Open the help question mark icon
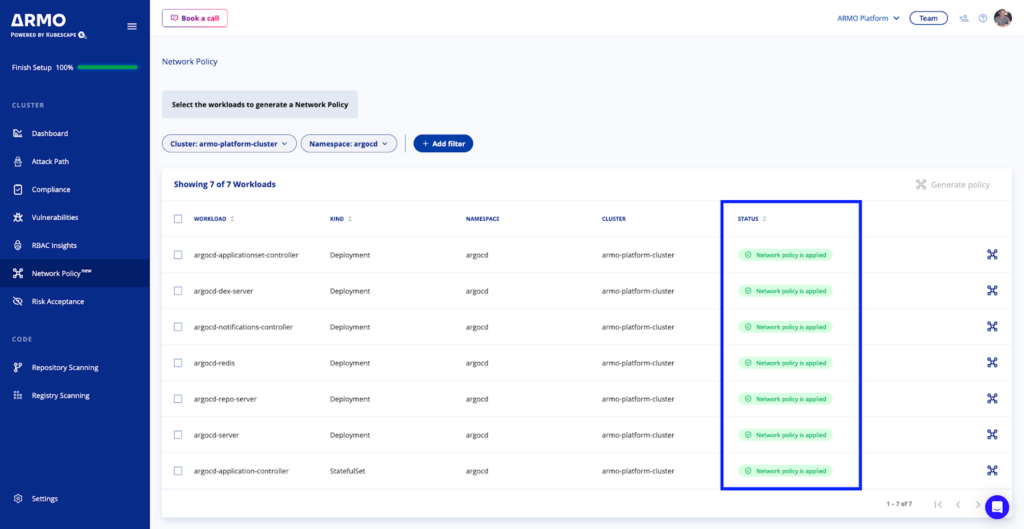1024x529 pixels. (982, 18)
